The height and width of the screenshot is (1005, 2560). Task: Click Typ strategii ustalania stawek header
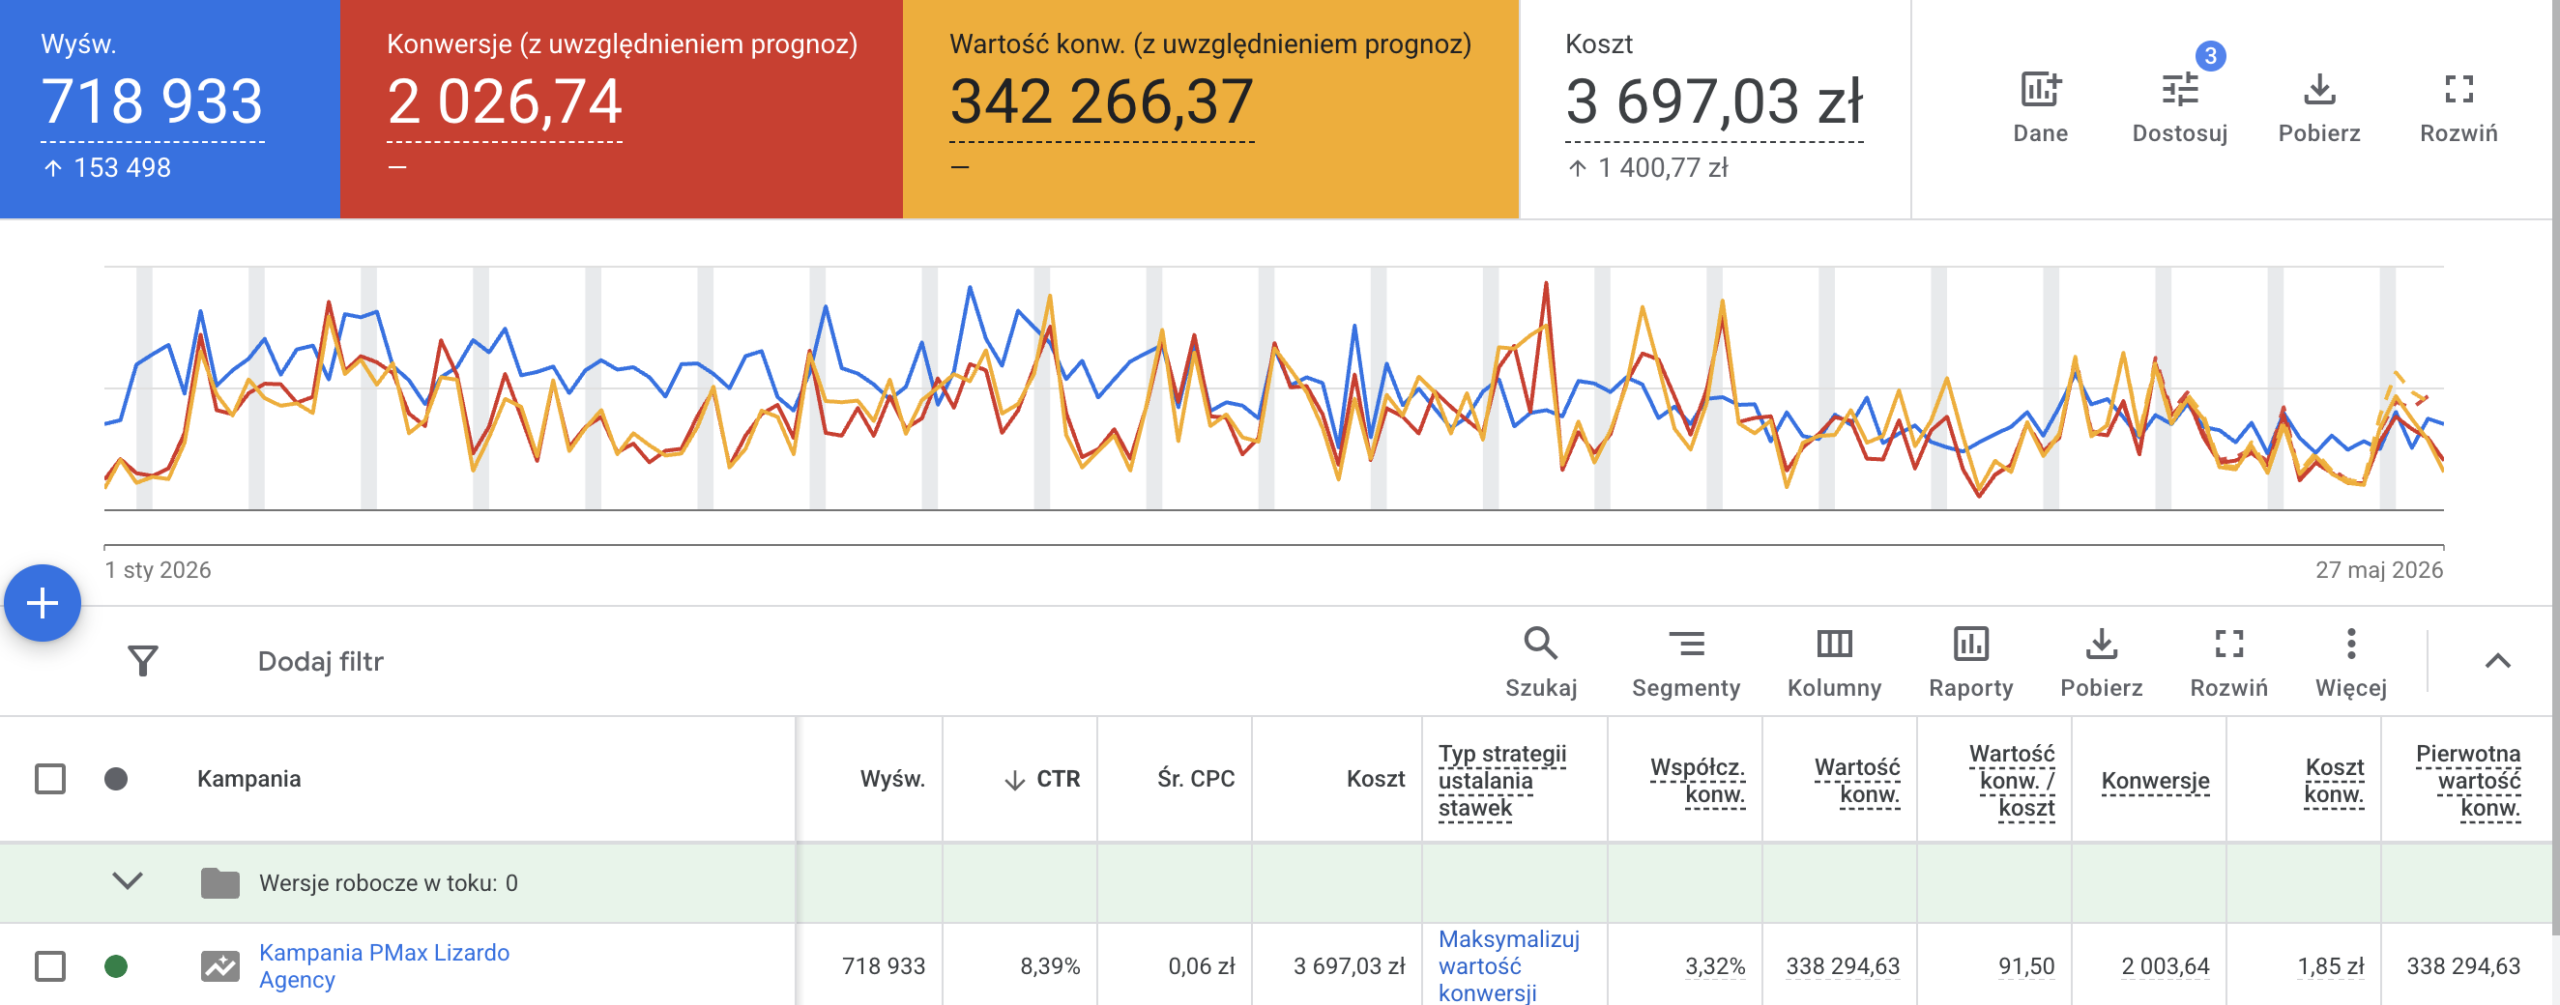(1502, 781)
